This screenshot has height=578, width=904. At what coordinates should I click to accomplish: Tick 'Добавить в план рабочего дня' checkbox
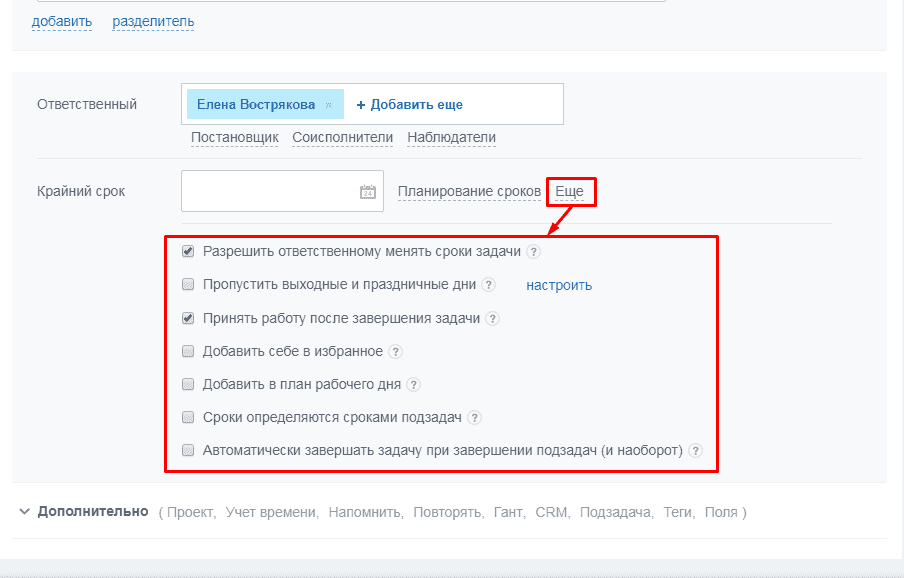188,385
